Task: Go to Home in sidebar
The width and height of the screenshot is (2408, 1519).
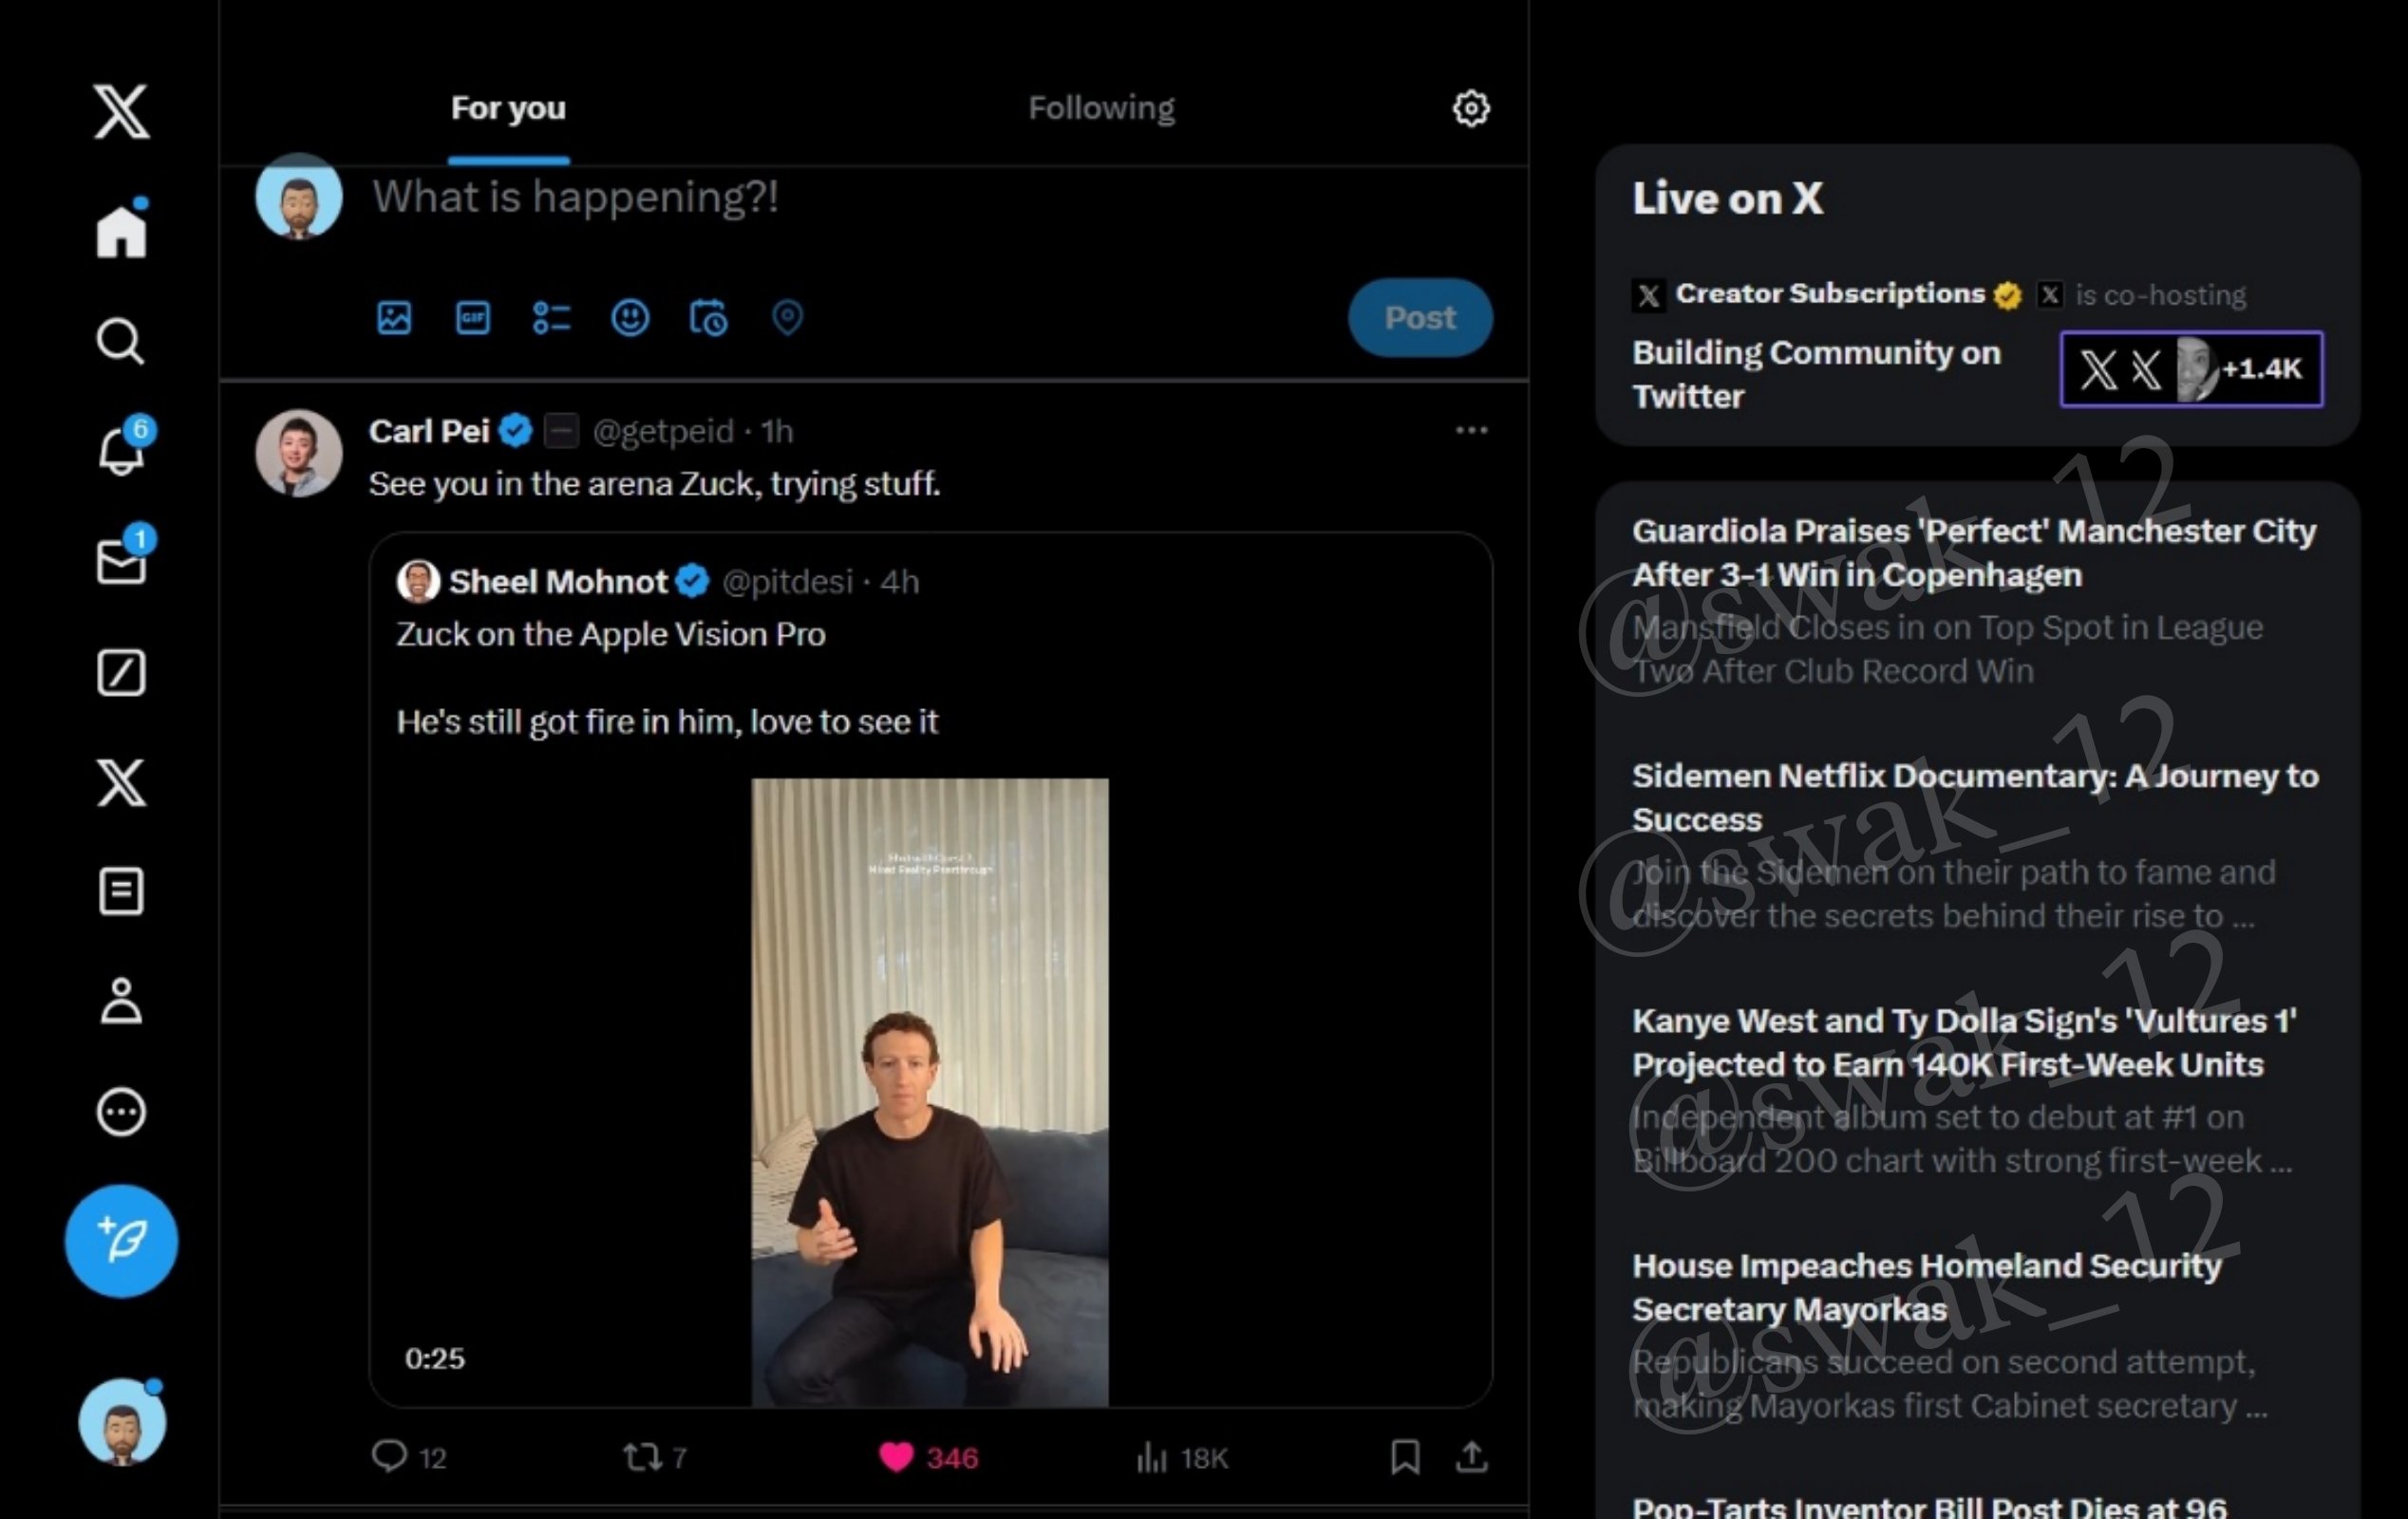Action: pos(121,230)
